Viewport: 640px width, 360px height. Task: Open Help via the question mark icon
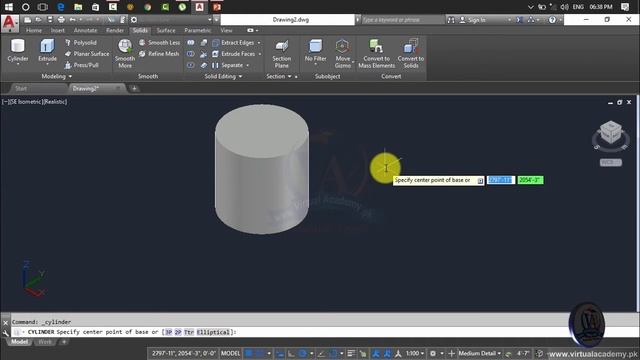click(552, 20)
